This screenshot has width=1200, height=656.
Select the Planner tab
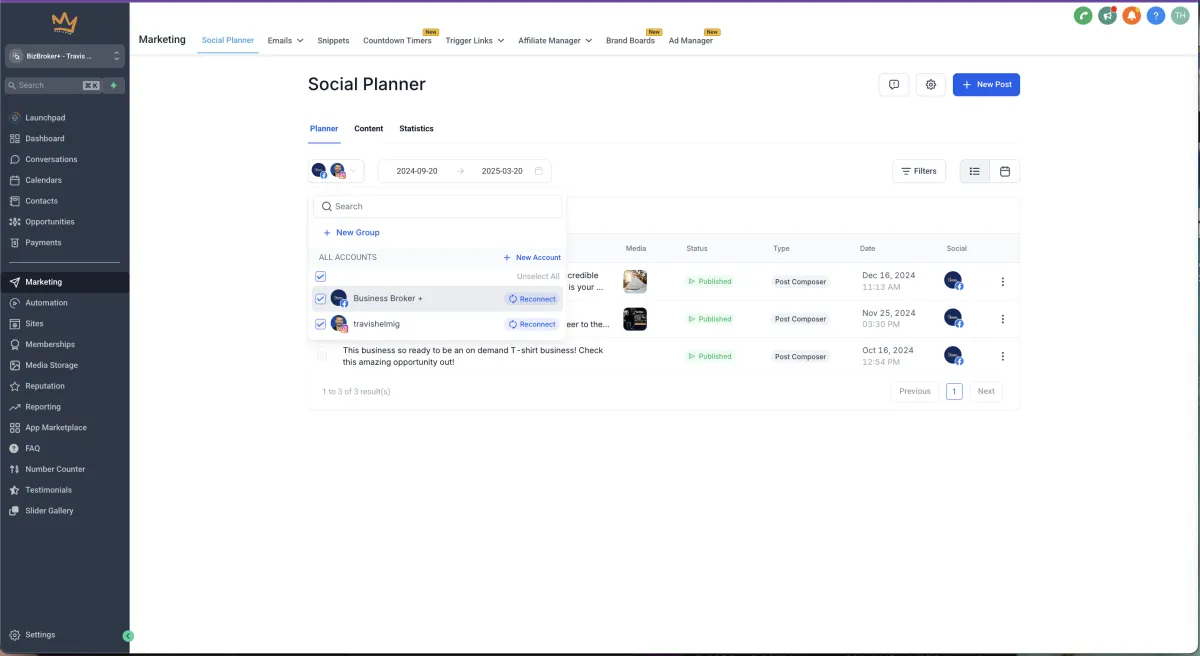coord(324,129)
